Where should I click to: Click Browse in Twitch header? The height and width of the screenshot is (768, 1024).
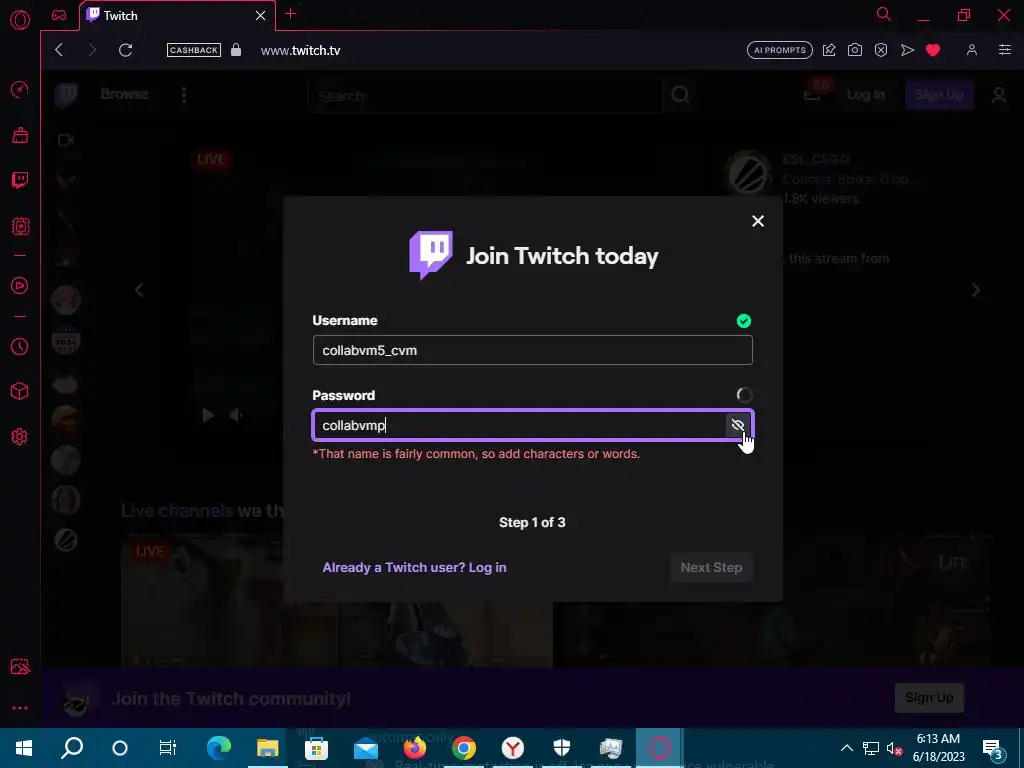[x=124, y=94]
